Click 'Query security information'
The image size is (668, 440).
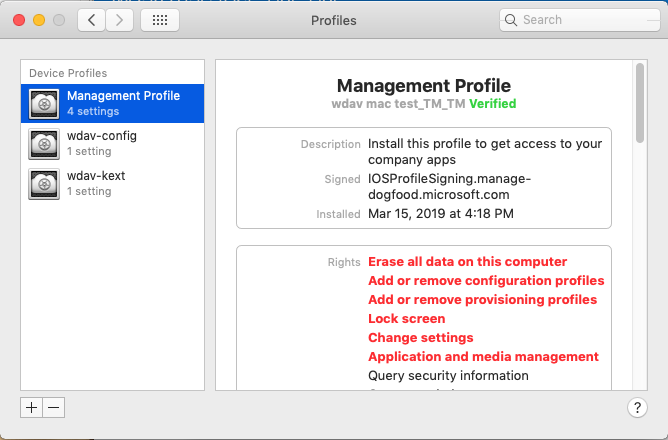tap(448, 376)
